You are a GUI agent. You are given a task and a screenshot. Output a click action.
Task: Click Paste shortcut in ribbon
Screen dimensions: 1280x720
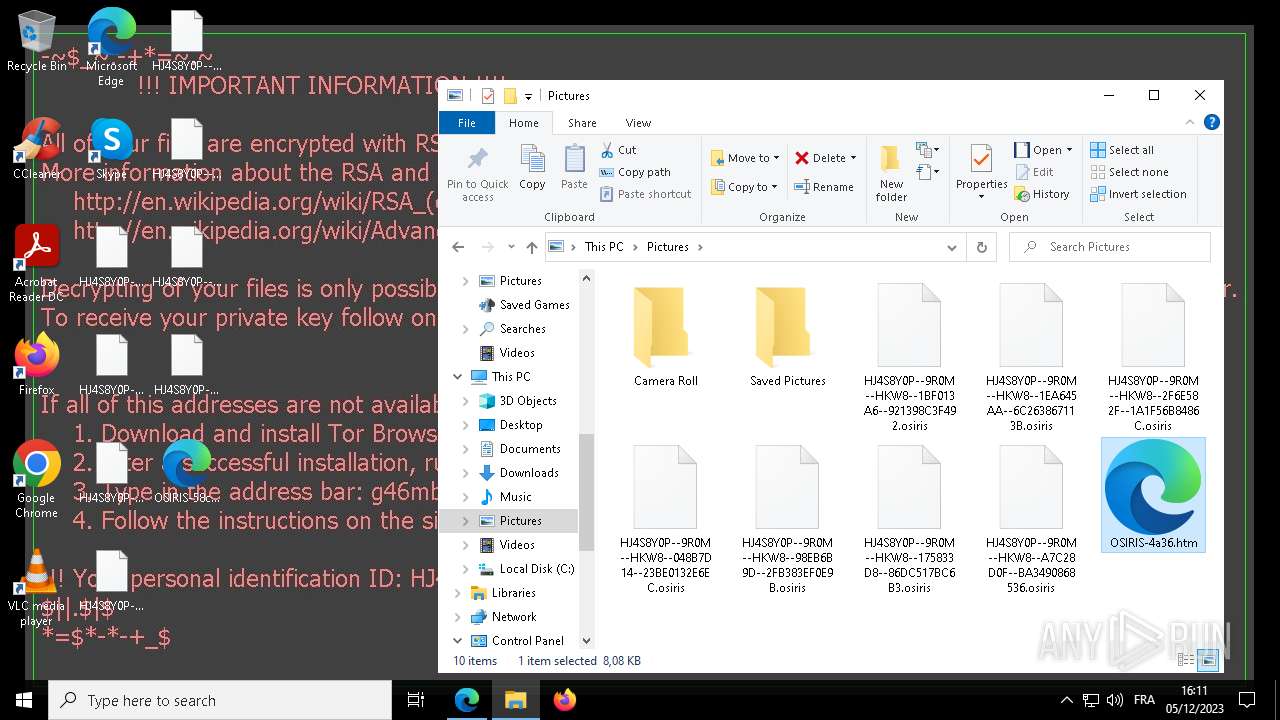[645, 194]
